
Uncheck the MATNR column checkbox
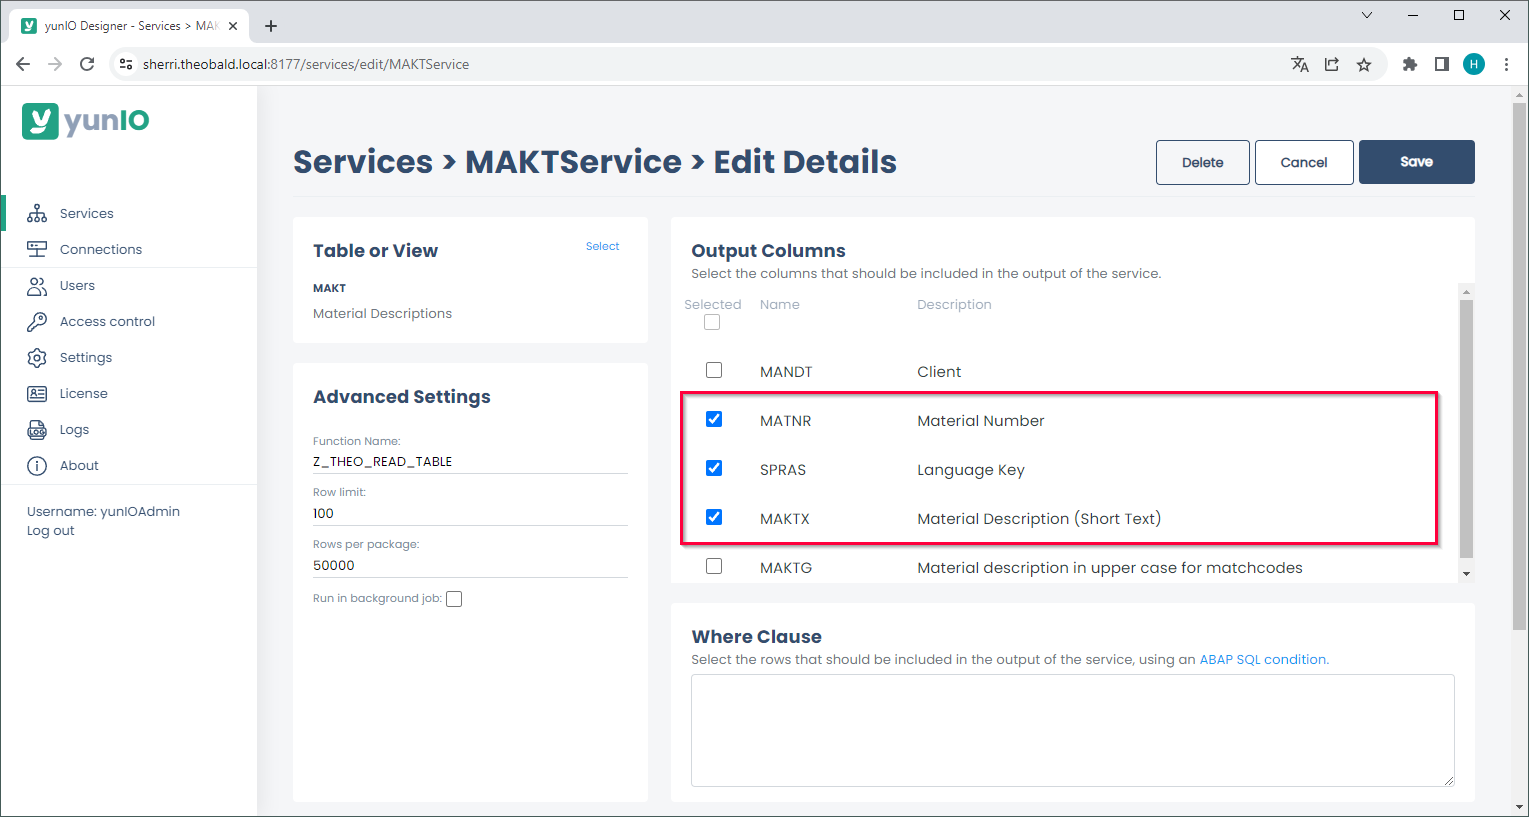click(x=714, y=419)
